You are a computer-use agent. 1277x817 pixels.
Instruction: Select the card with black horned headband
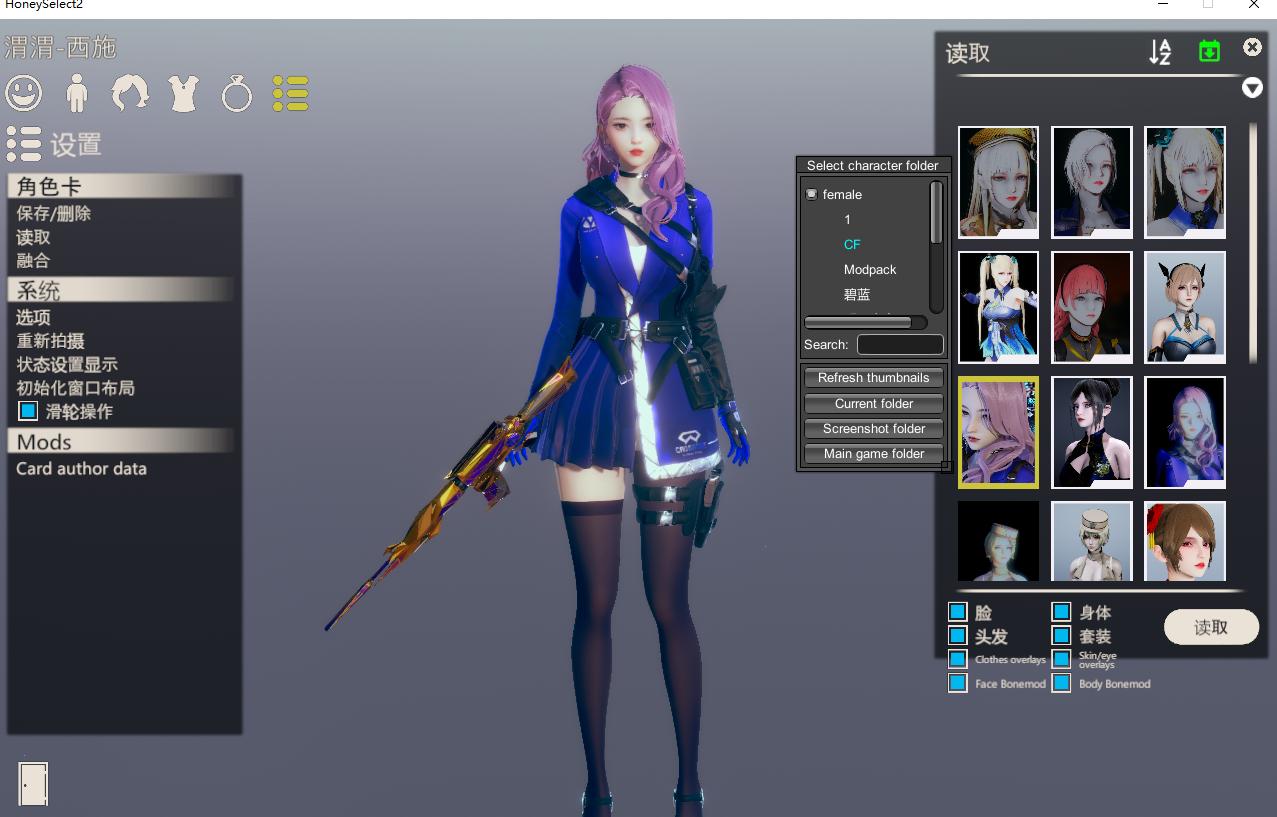1185,307
